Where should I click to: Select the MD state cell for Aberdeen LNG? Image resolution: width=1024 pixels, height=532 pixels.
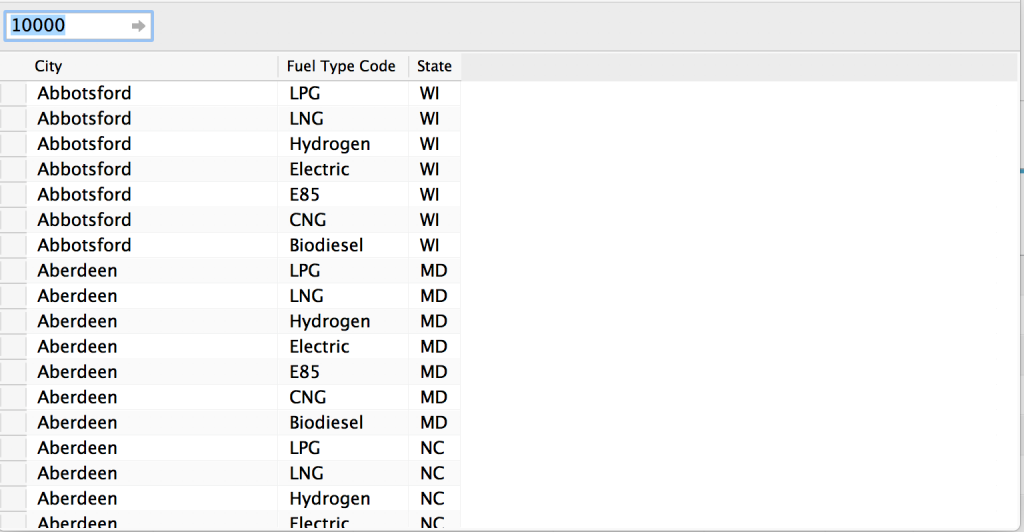pos(435,296)
